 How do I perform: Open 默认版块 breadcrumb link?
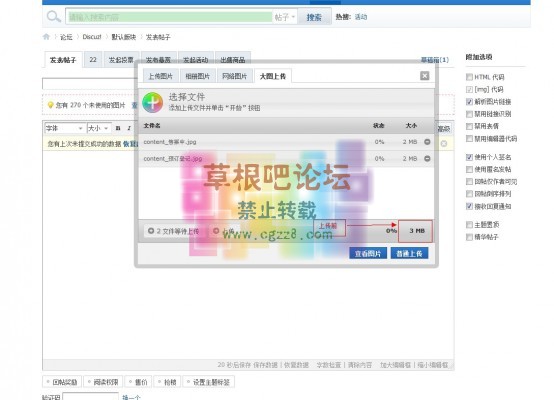124,37
